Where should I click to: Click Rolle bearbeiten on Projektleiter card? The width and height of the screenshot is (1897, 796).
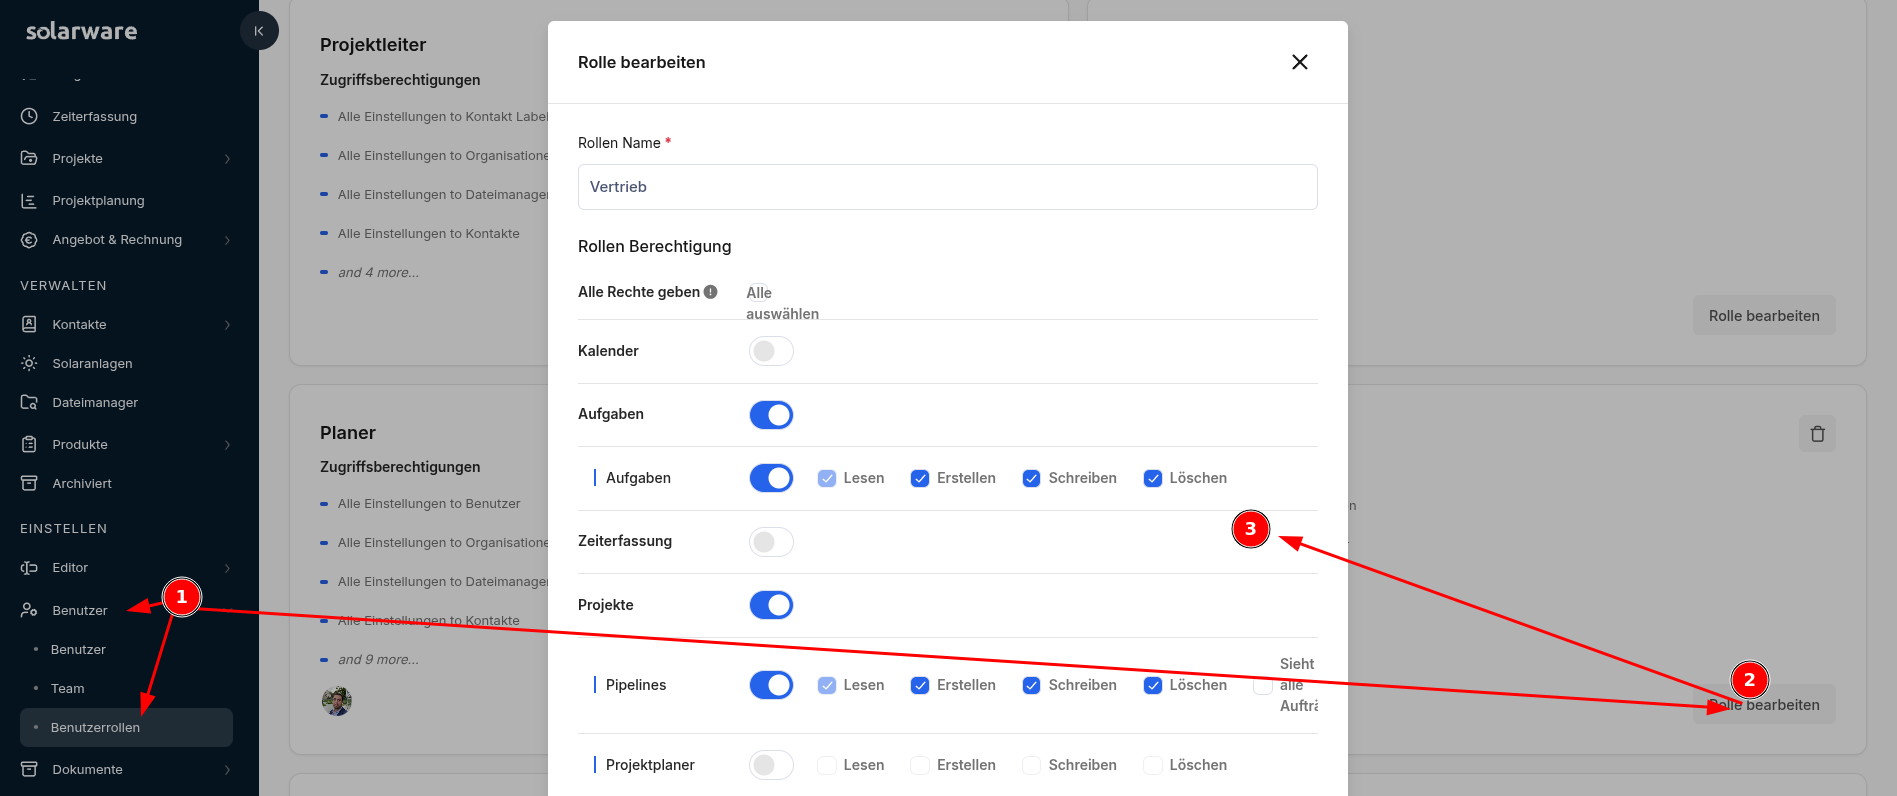click(x=1763, y=316)
